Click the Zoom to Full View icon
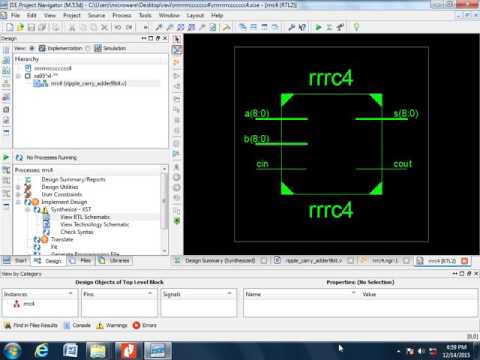The image size is (480, 360). (x=180, y=27)
